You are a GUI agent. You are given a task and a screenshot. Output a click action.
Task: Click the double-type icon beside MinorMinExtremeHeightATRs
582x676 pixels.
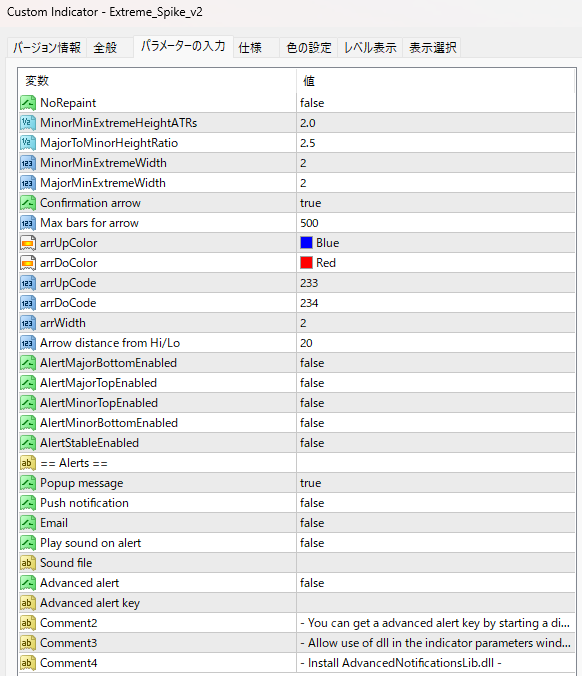click(28, 123)
